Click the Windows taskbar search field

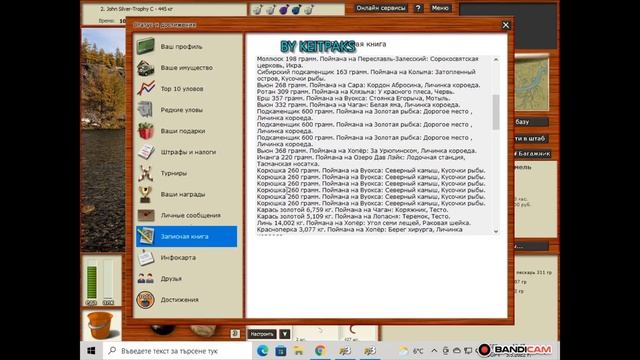(178, 351)
